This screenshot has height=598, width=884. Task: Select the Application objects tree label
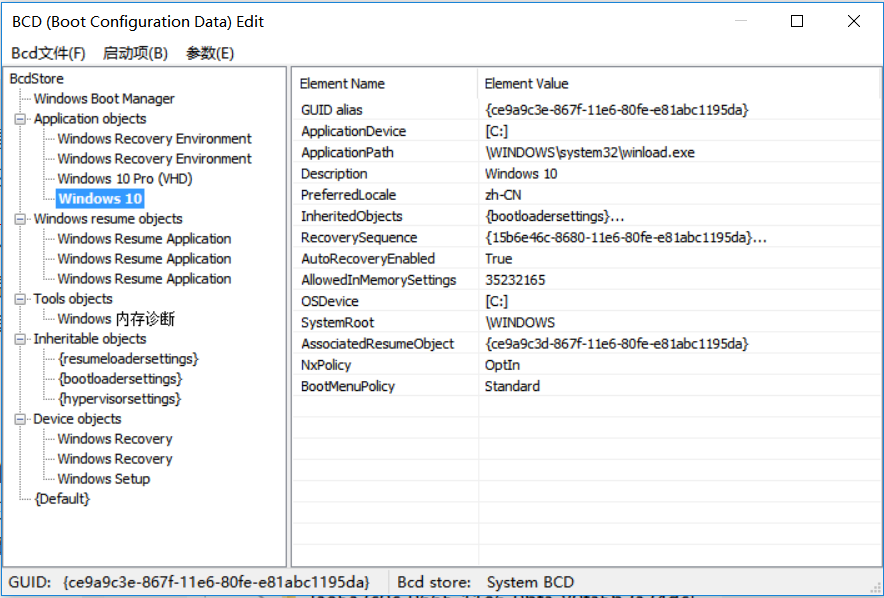tap(90, 119)
